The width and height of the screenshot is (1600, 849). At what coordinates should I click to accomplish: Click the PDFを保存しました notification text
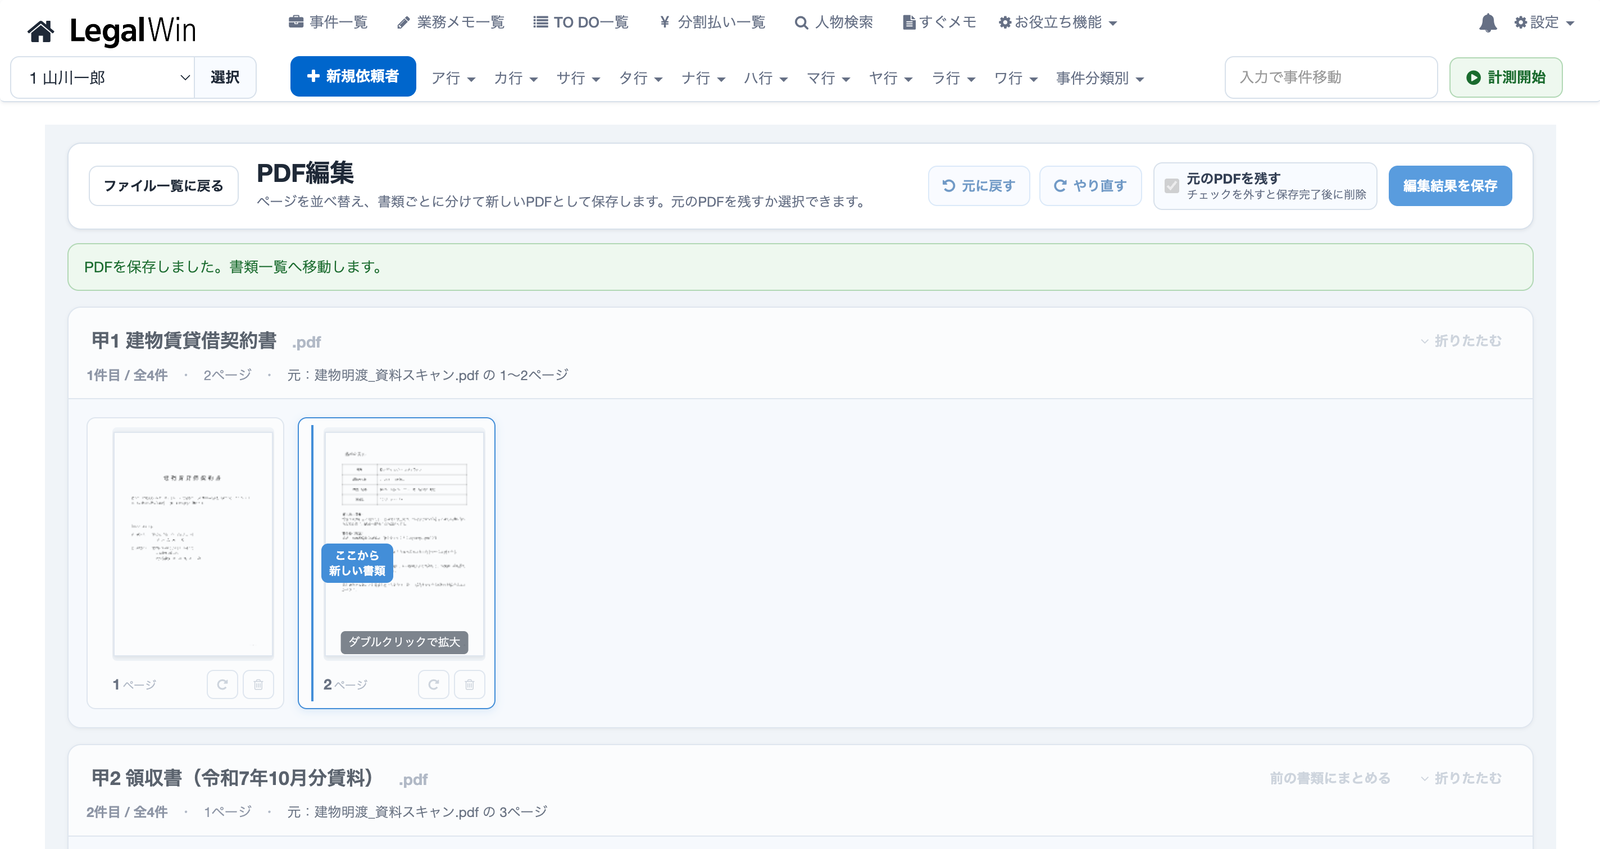pos(233,267)
